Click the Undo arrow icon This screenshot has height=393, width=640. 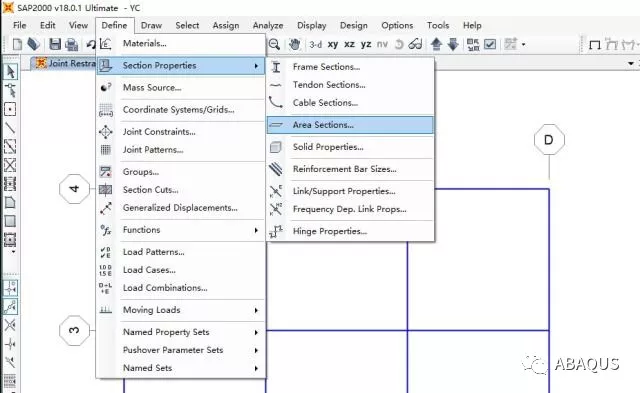91,44
